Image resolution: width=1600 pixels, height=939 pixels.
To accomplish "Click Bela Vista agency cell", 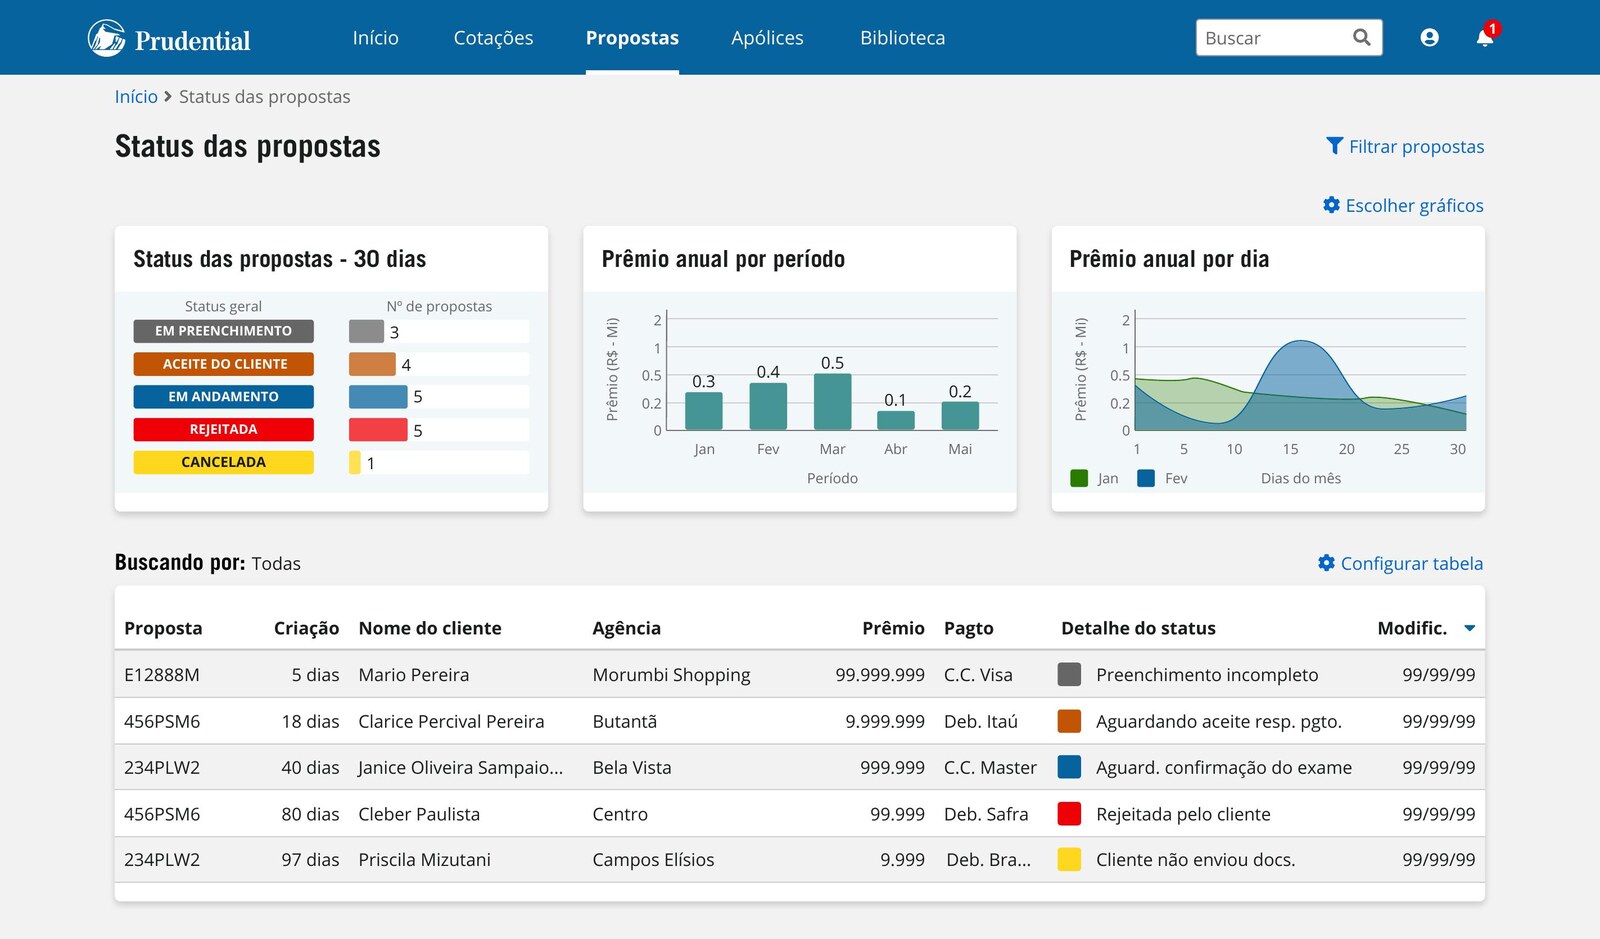I will (x=632, y=767).
